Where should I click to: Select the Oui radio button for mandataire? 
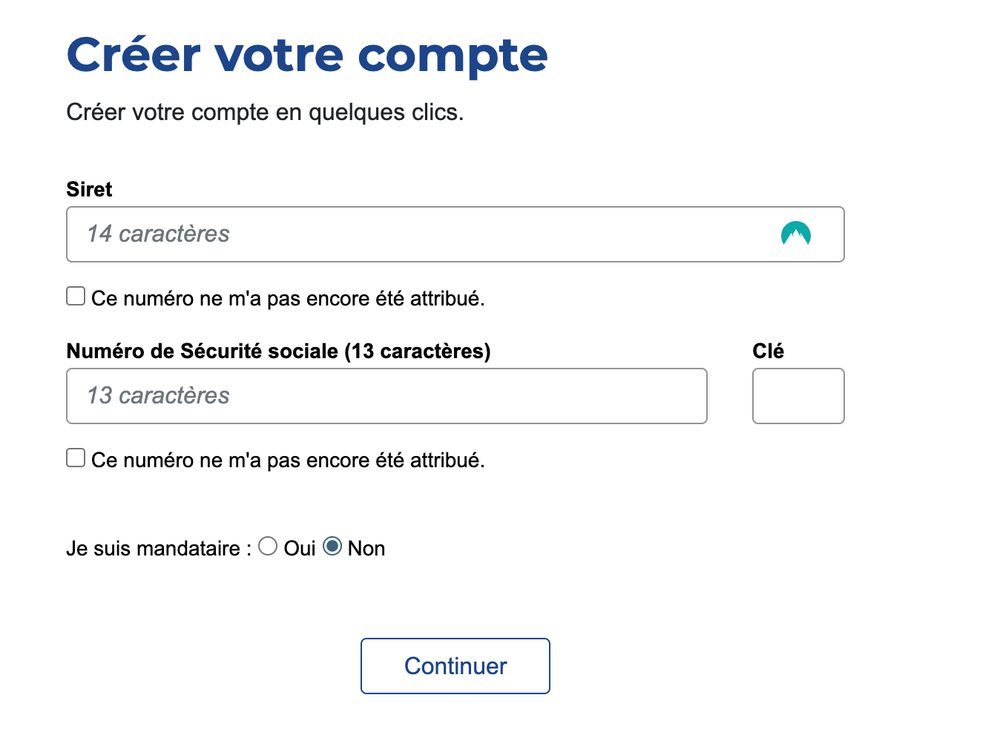click(268, 546)
